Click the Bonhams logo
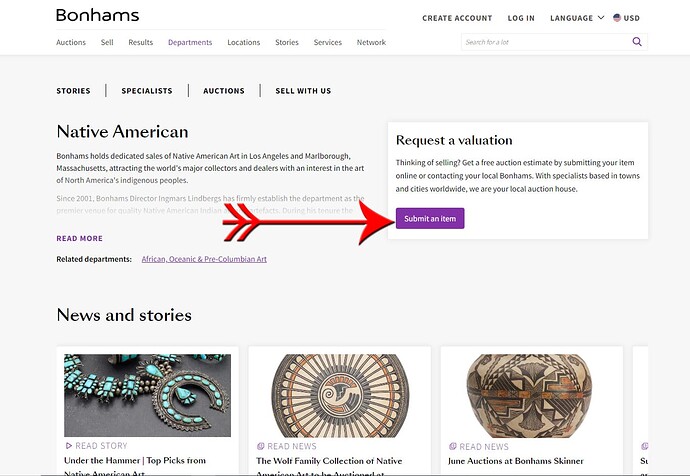Screen dimensions: 690x476 [x=98, y=16]
